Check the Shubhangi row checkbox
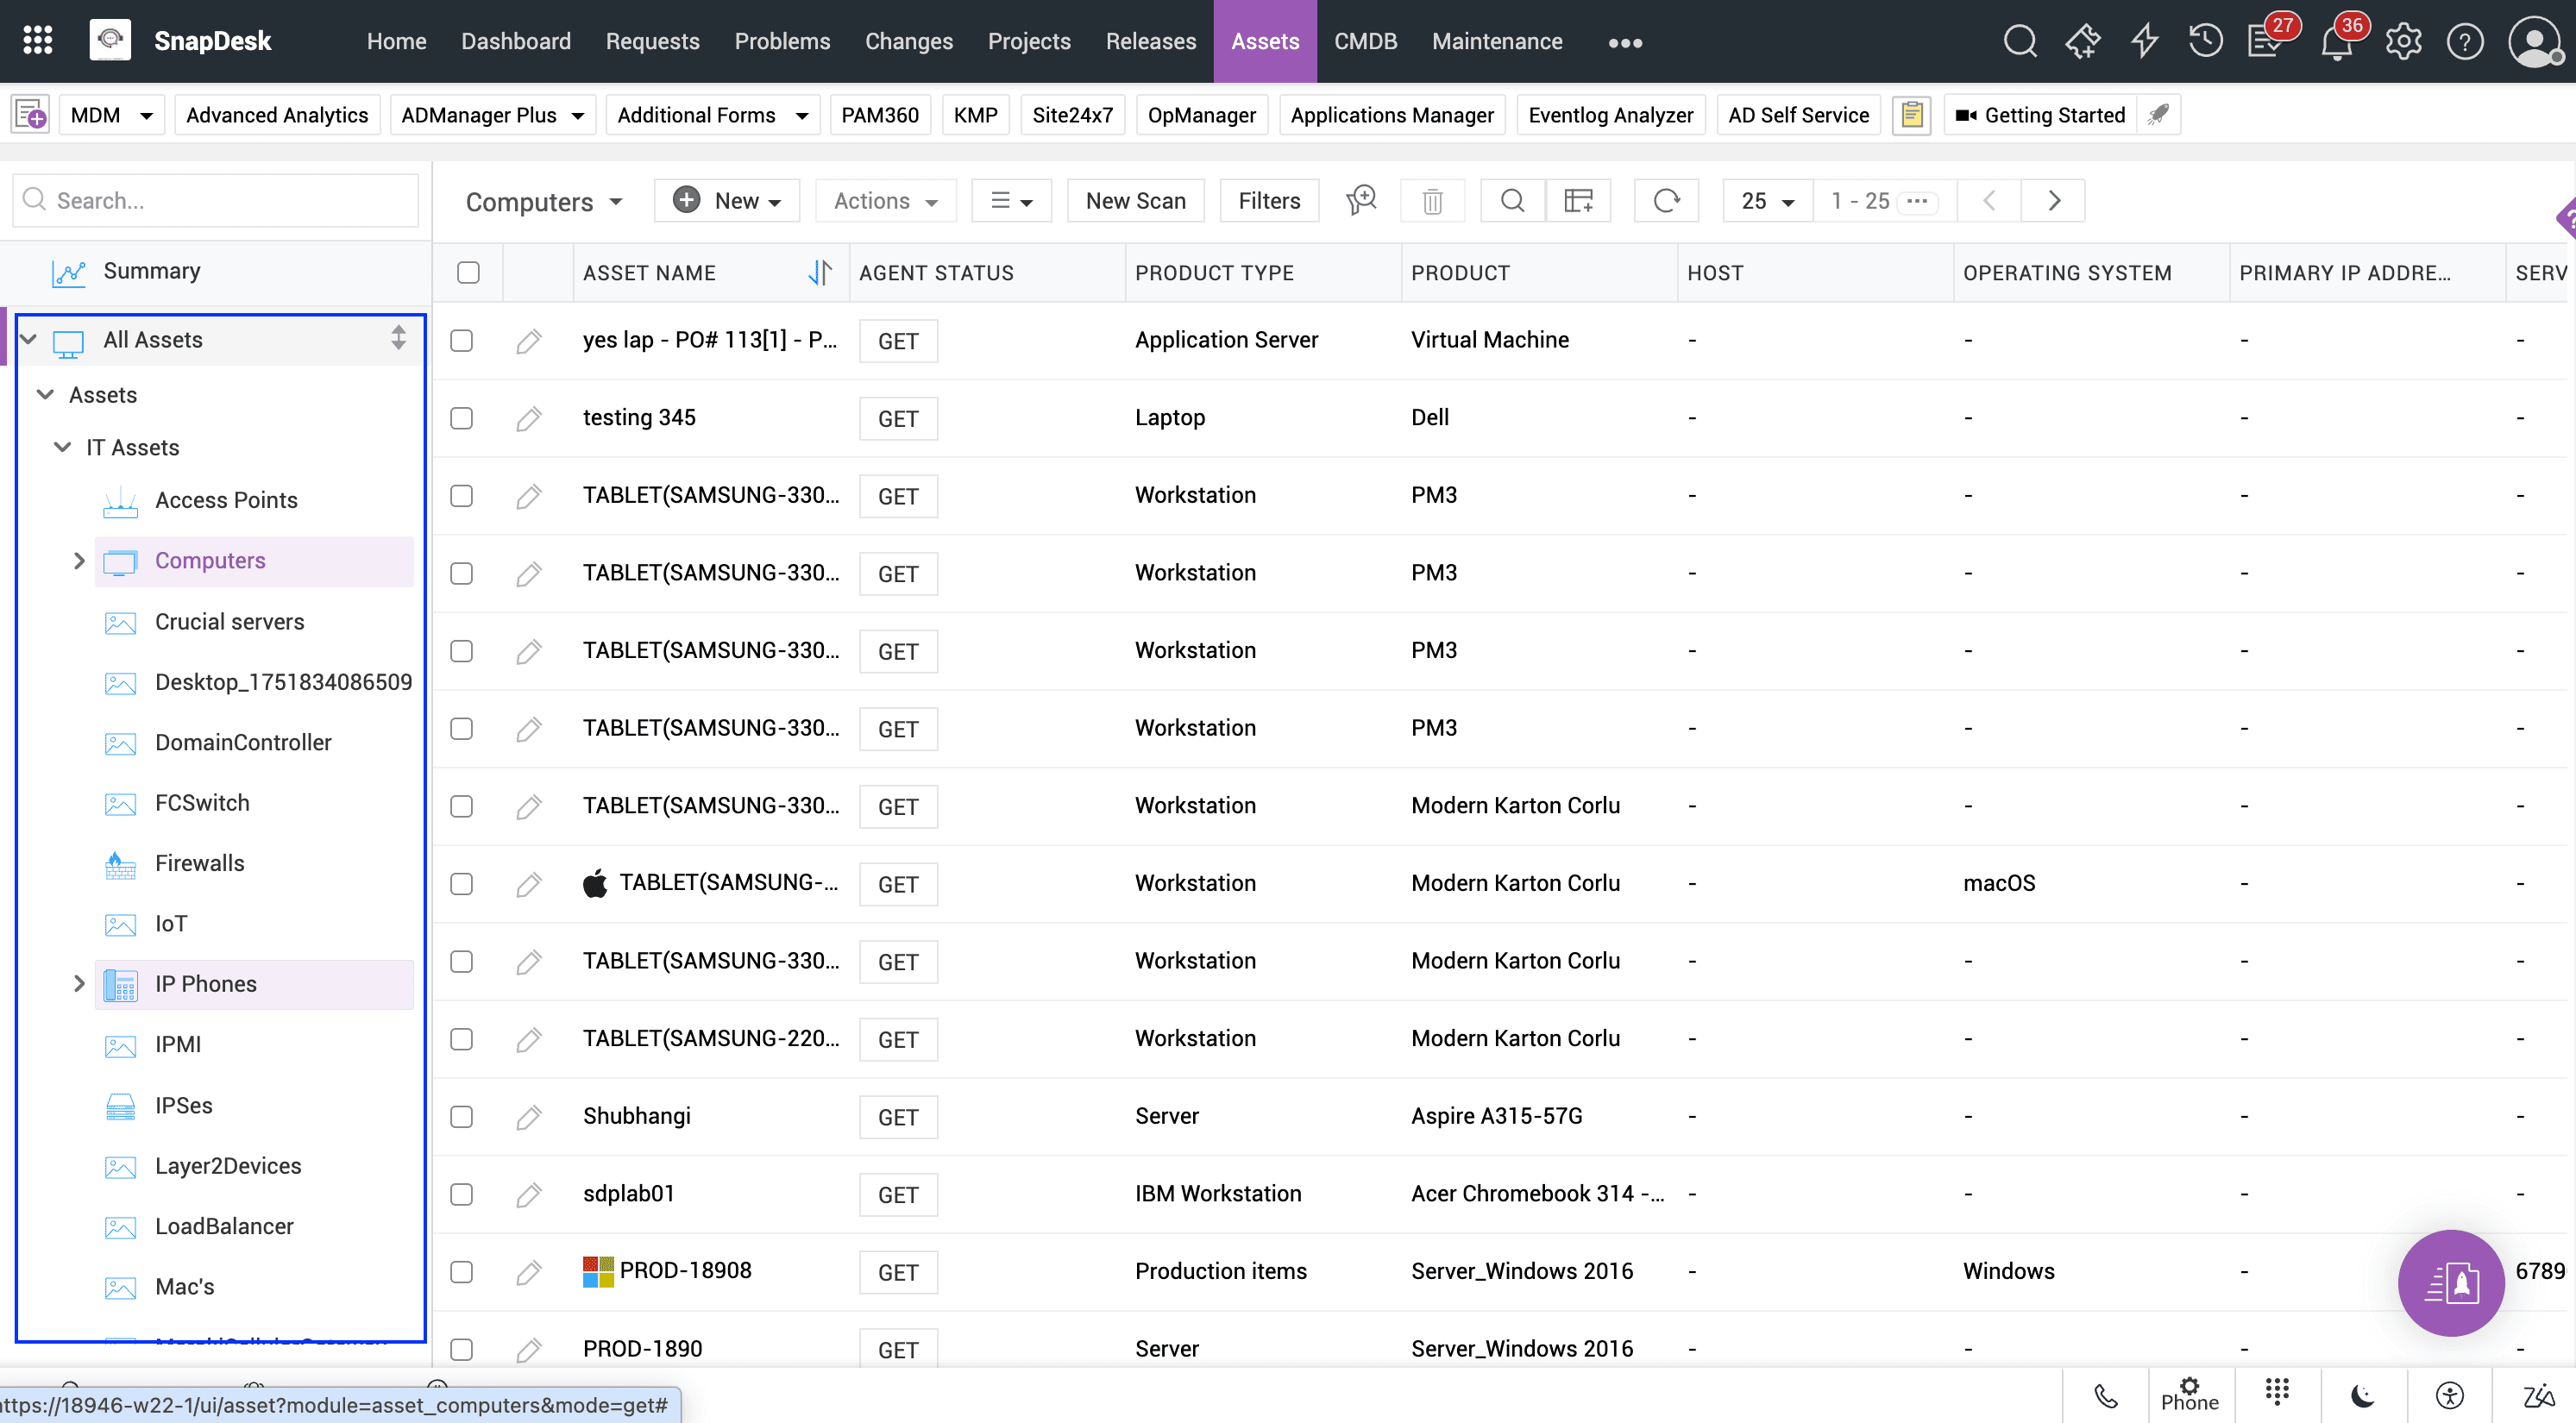2576x1423 pixels. 461,1116
